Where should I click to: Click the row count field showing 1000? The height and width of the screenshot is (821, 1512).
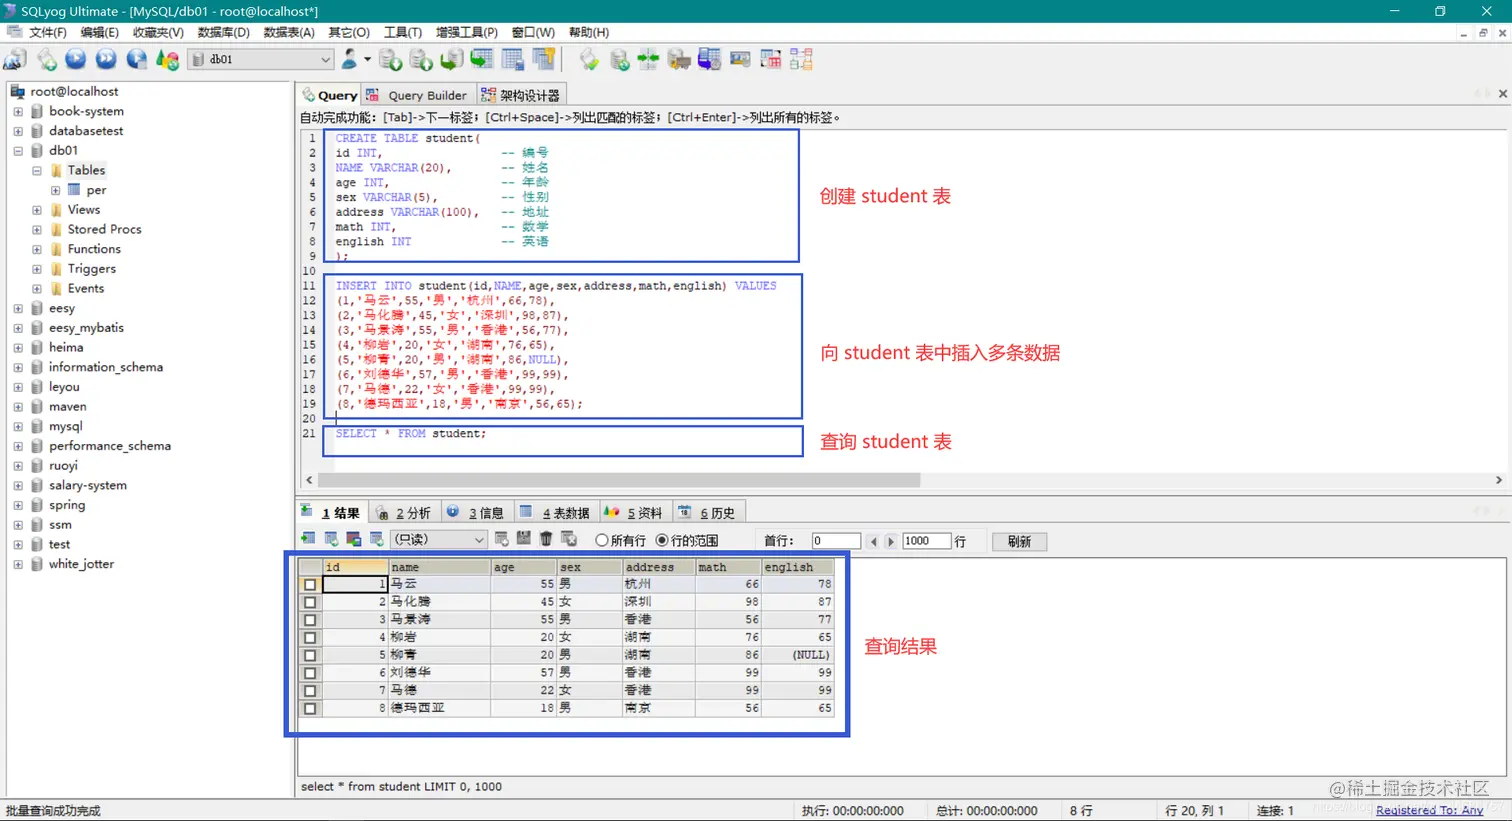point(925,541)
